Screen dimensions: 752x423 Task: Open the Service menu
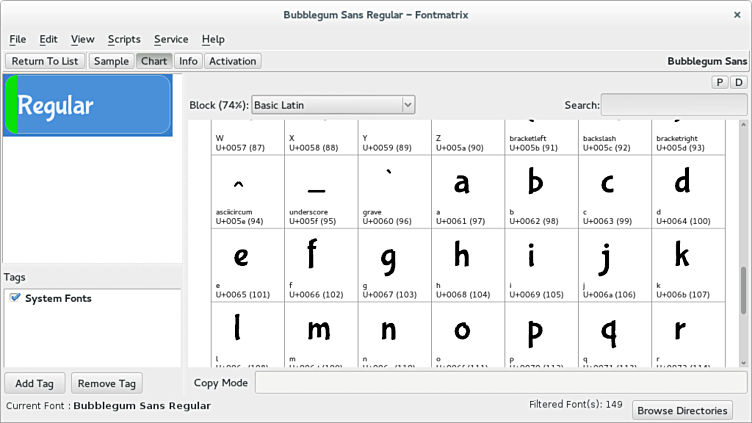tap(171, 39)
